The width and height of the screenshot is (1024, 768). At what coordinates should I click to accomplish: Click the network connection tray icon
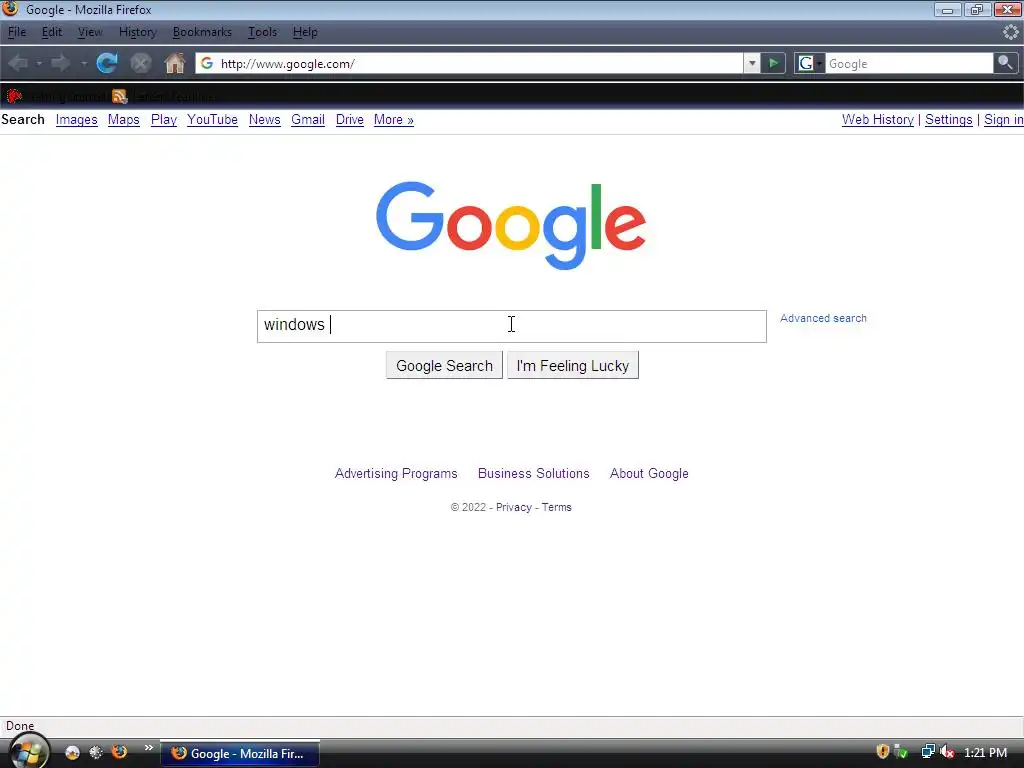pyautogui.click(x=927, y=752)
